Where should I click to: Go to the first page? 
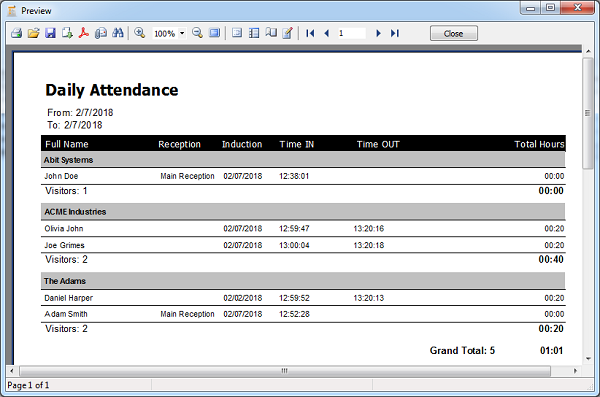(x=310, y=33)
